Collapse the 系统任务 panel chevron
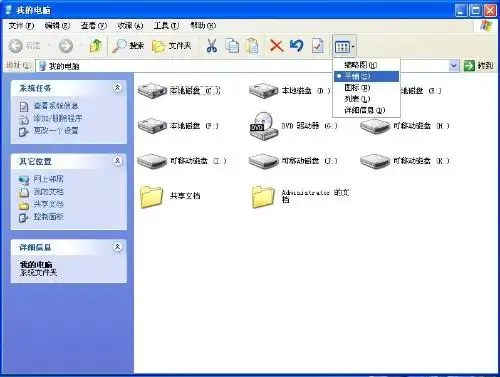 click(117, 88)
